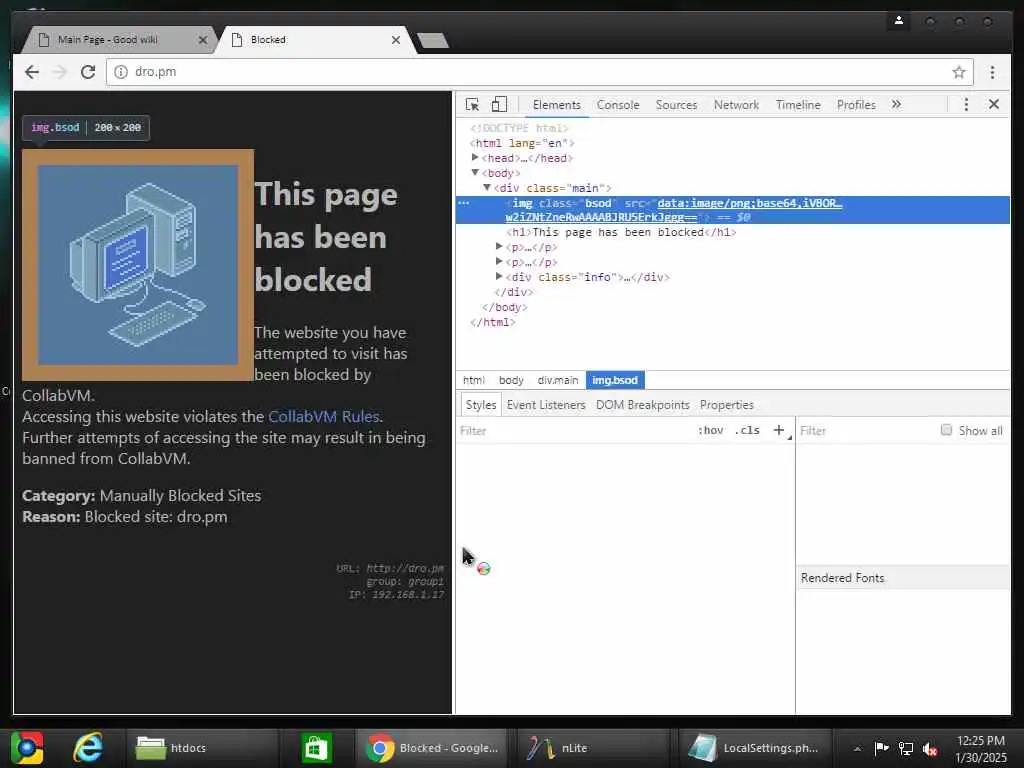Image resolution: width=1024 pixels, height=768 pixels.
Task: Switch to the Elements tab
Action: 556,104
